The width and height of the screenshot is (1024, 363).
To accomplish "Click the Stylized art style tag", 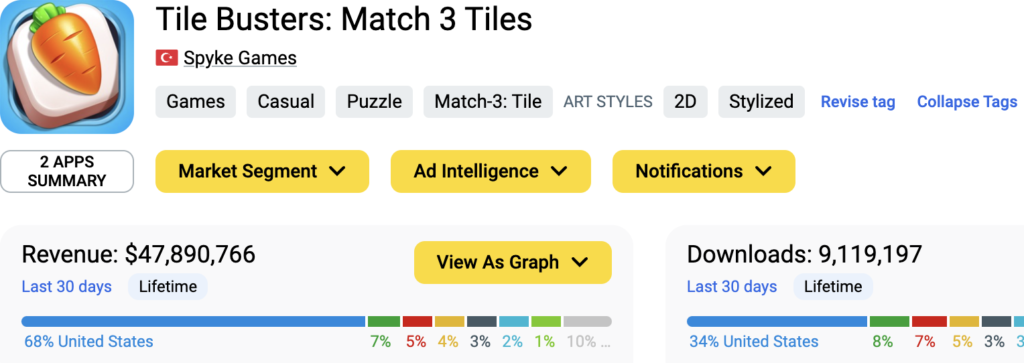I will point(761,102).
